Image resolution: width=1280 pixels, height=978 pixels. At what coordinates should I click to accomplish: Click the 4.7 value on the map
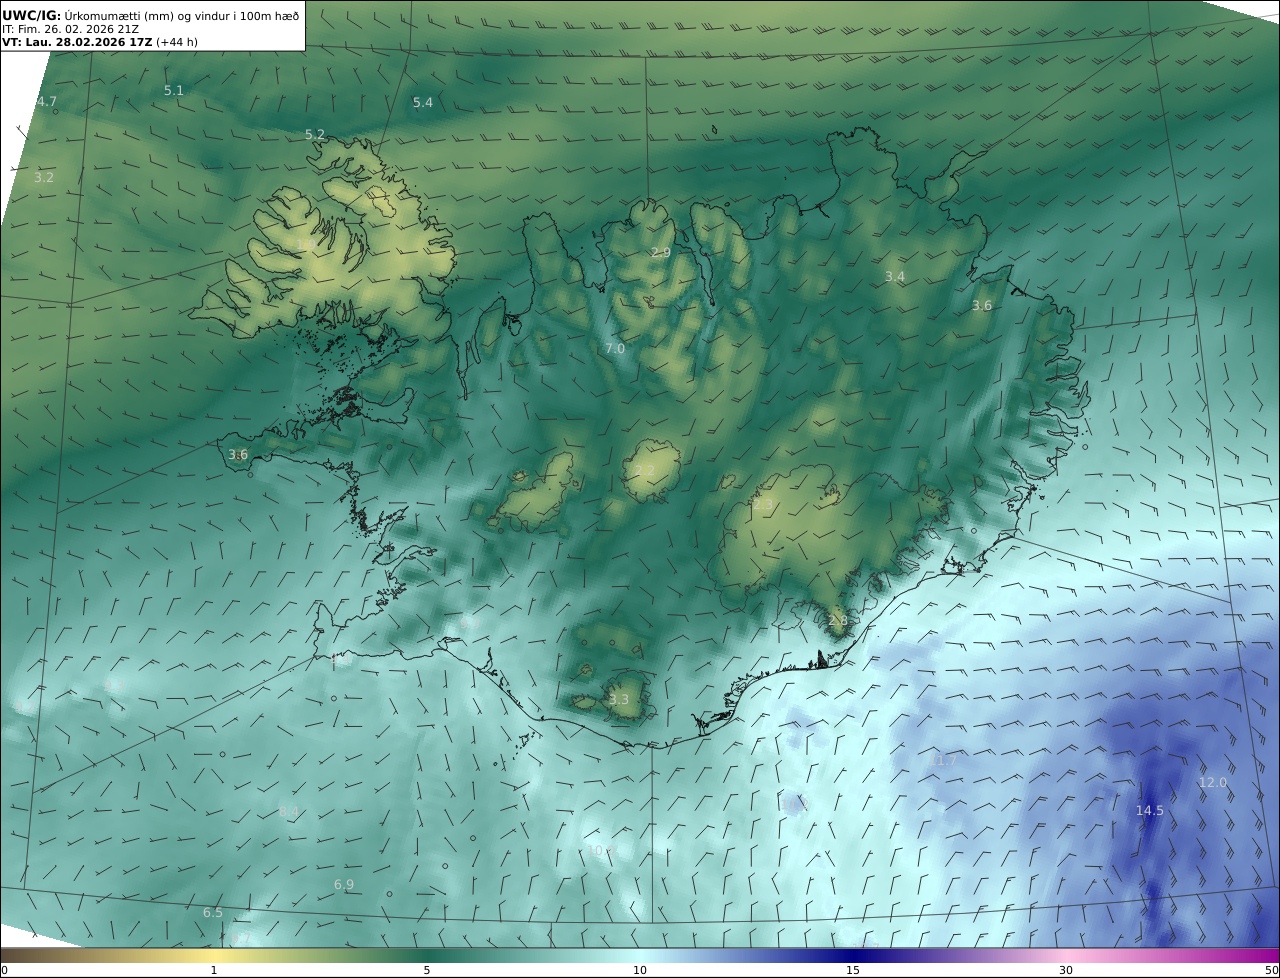47,102
